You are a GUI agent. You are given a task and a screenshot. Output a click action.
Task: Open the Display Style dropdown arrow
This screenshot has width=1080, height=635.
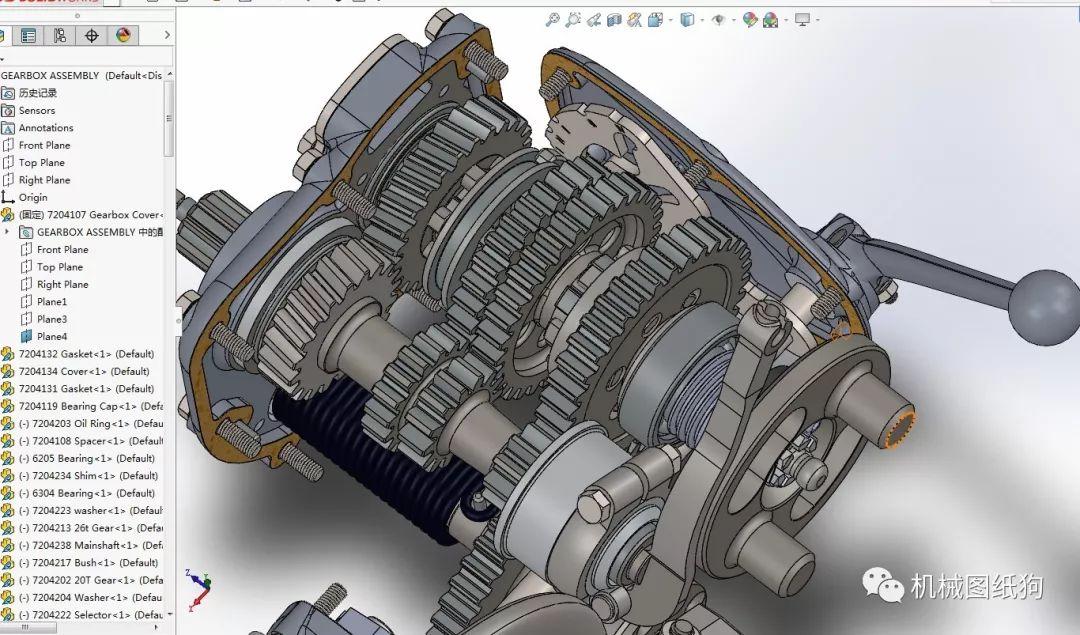[701, 18]
